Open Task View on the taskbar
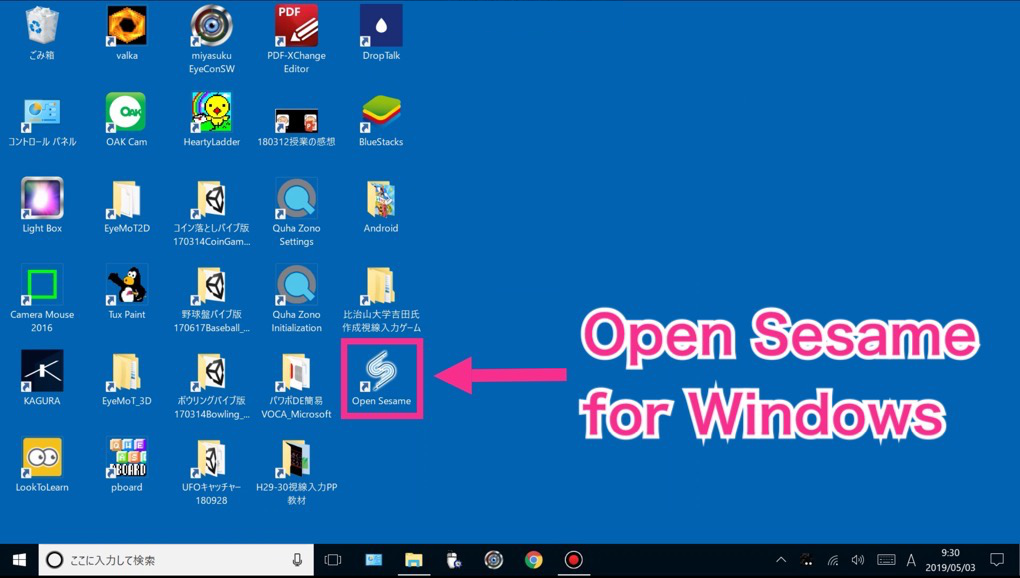This screenshot has width=1020, height=578. point(333,560)
